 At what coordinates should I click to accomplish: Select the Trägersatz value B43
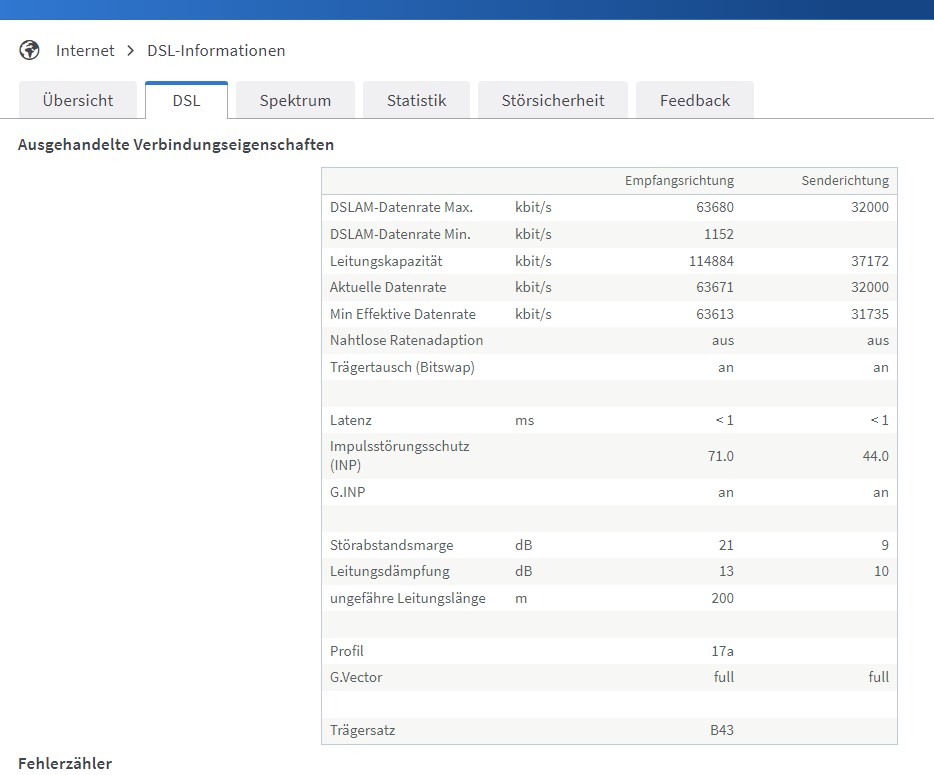pos(721,730)
